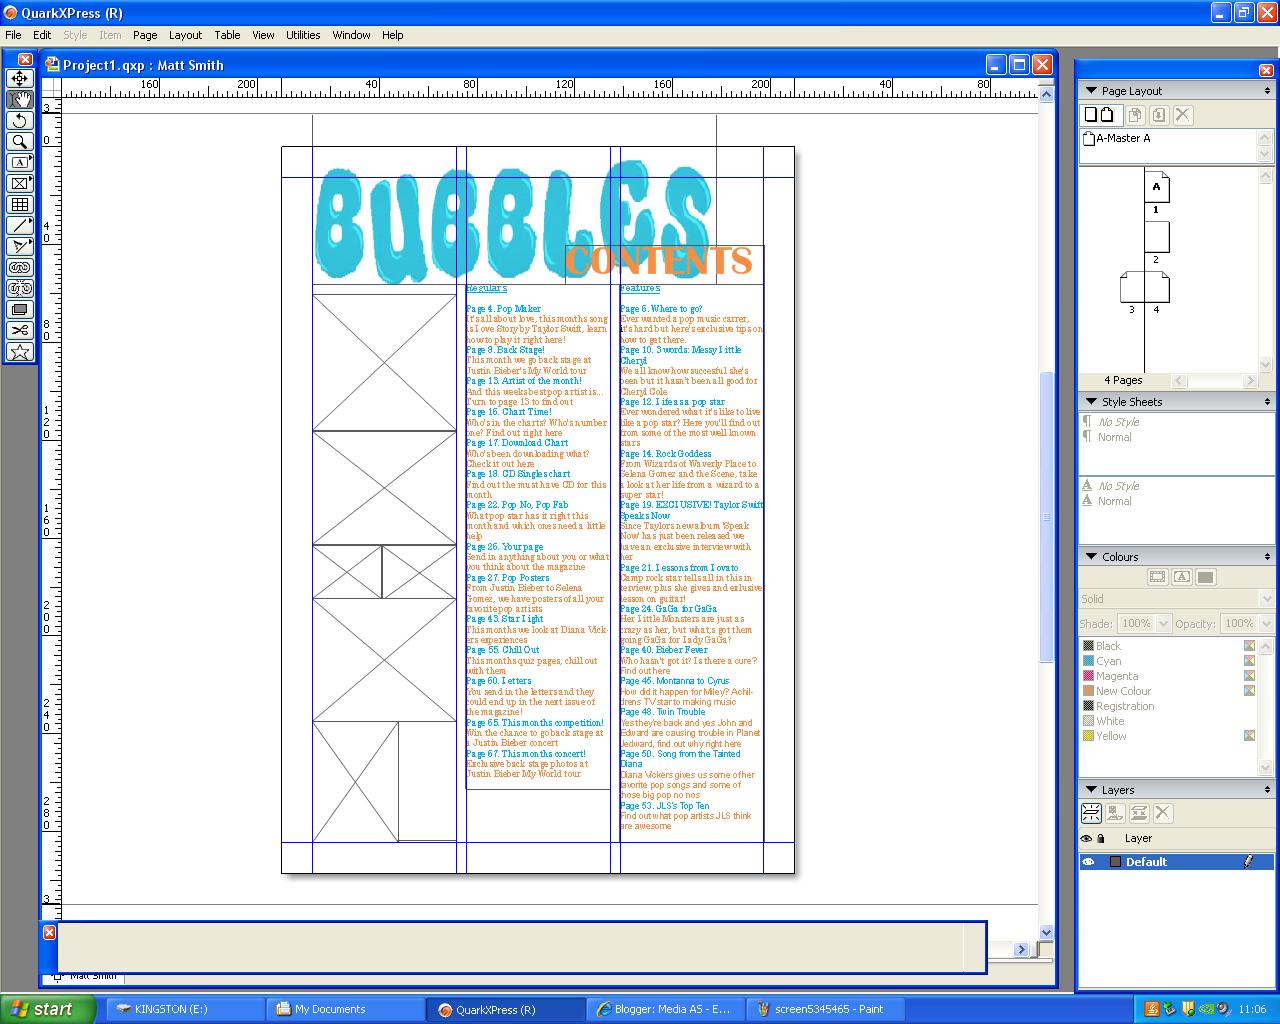The height and width of the screenshot is (1024, 1280).
Task: Select the Scissors tool
Action: tap(20, 330)
